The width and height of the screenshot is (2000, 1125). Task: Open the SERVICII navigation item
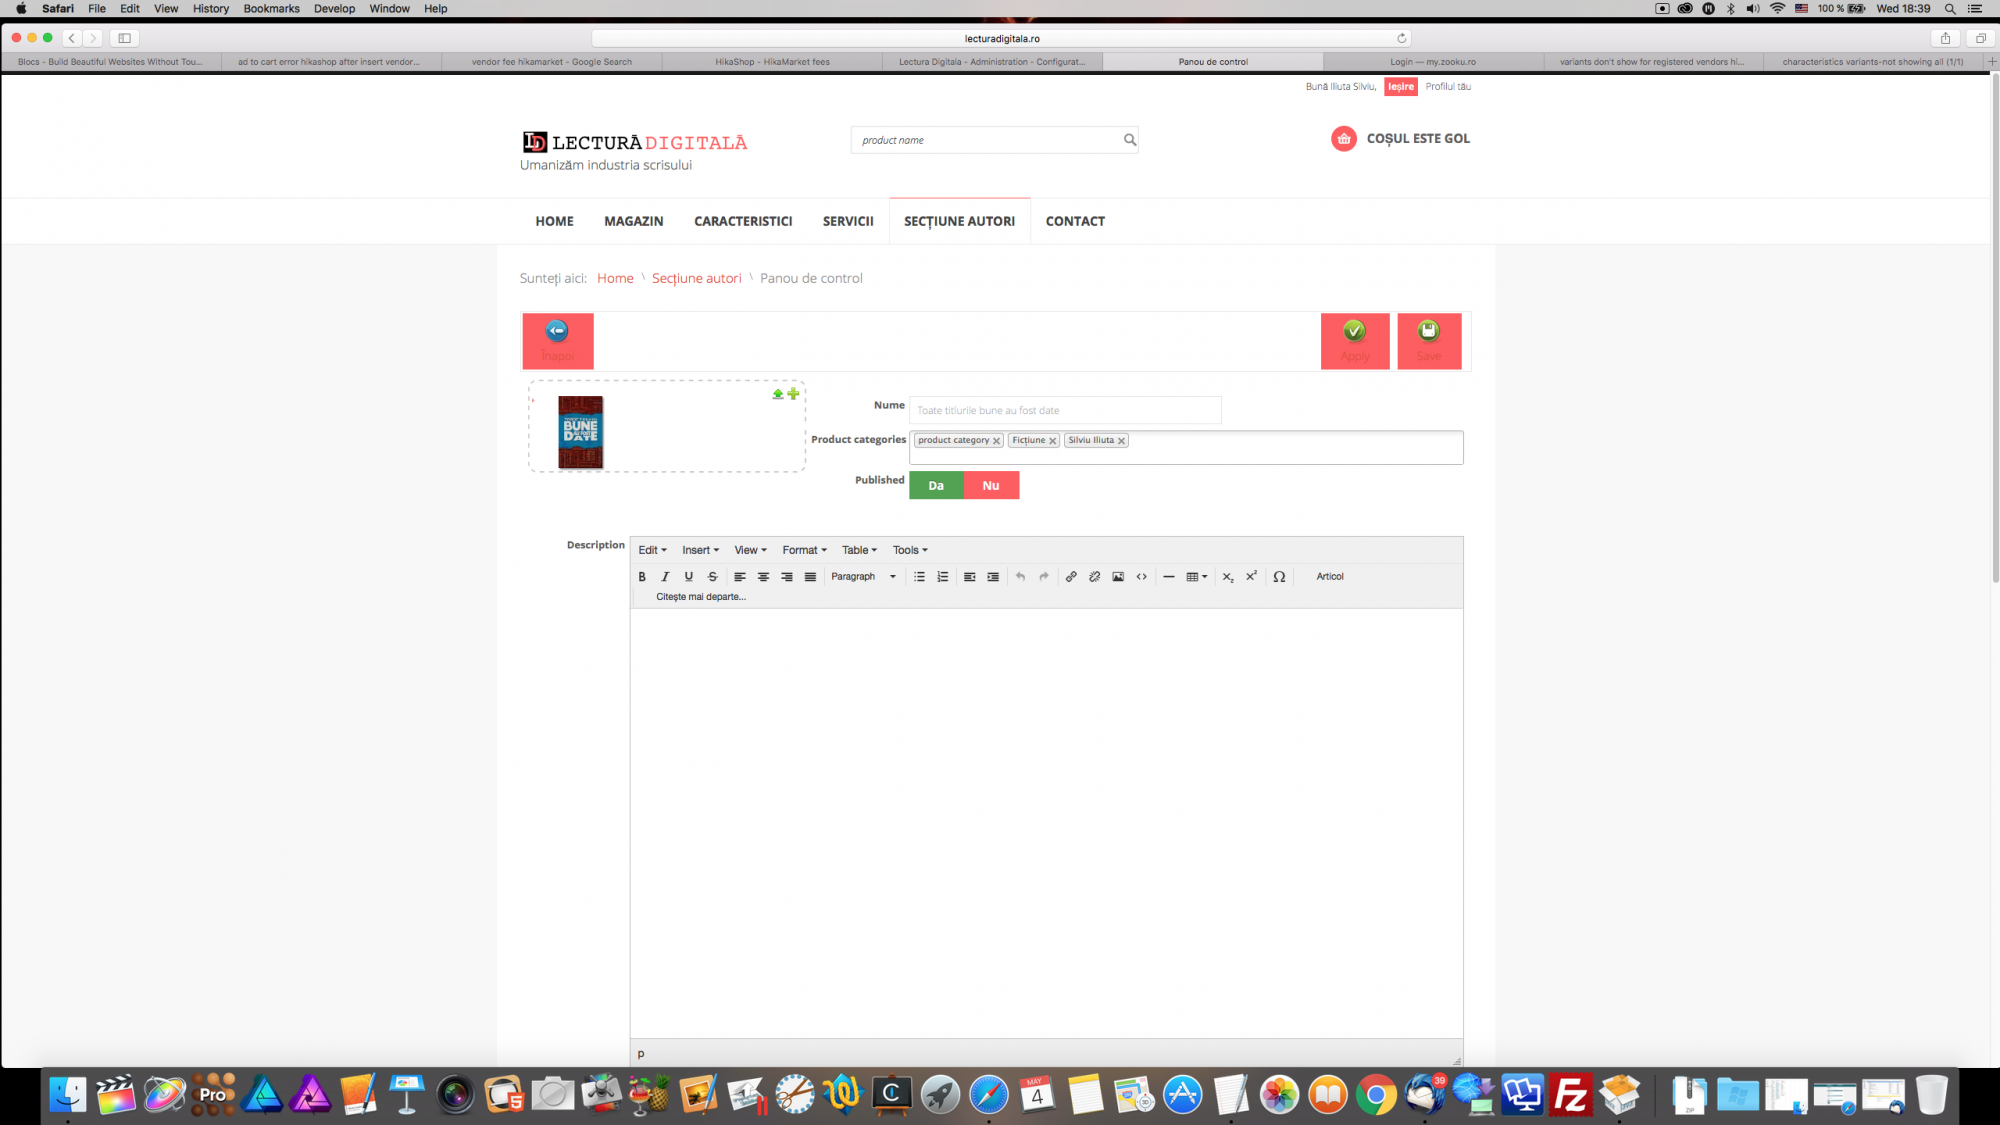click(x=848, y=221)
